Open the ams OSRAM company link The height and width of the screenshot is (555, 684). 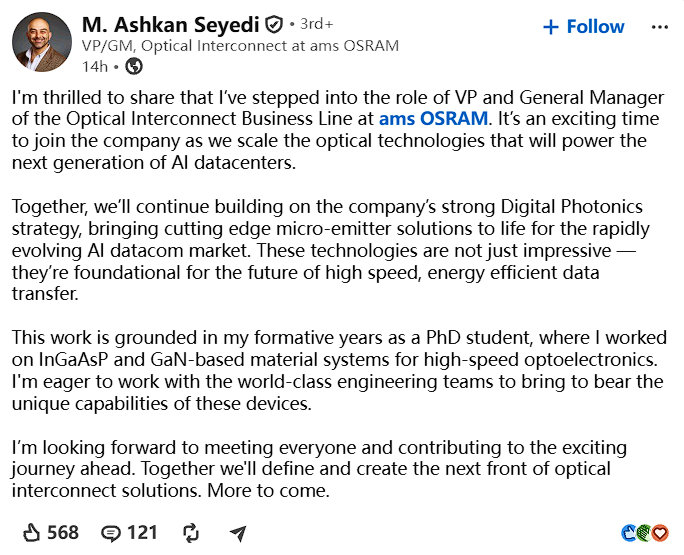433,119
